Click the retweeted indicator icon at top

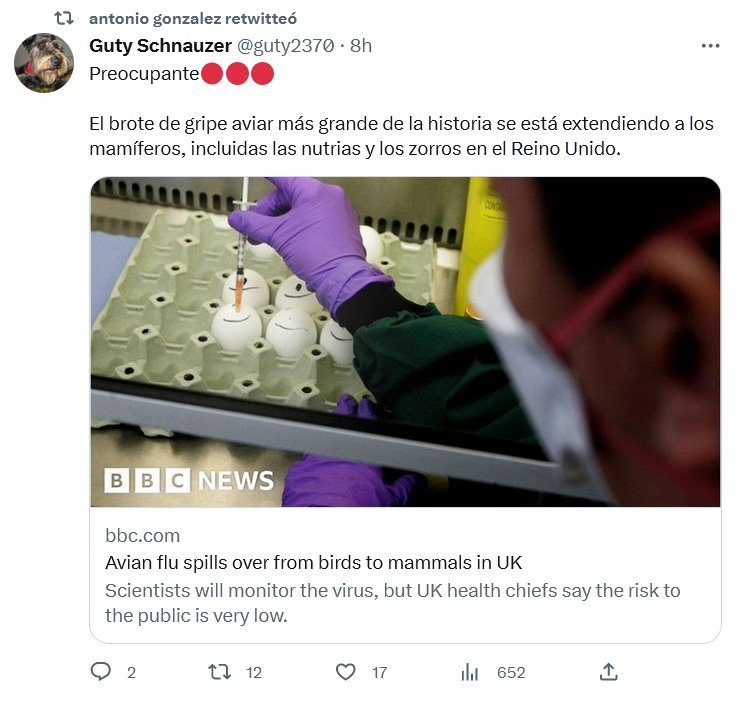pos(63,18)
